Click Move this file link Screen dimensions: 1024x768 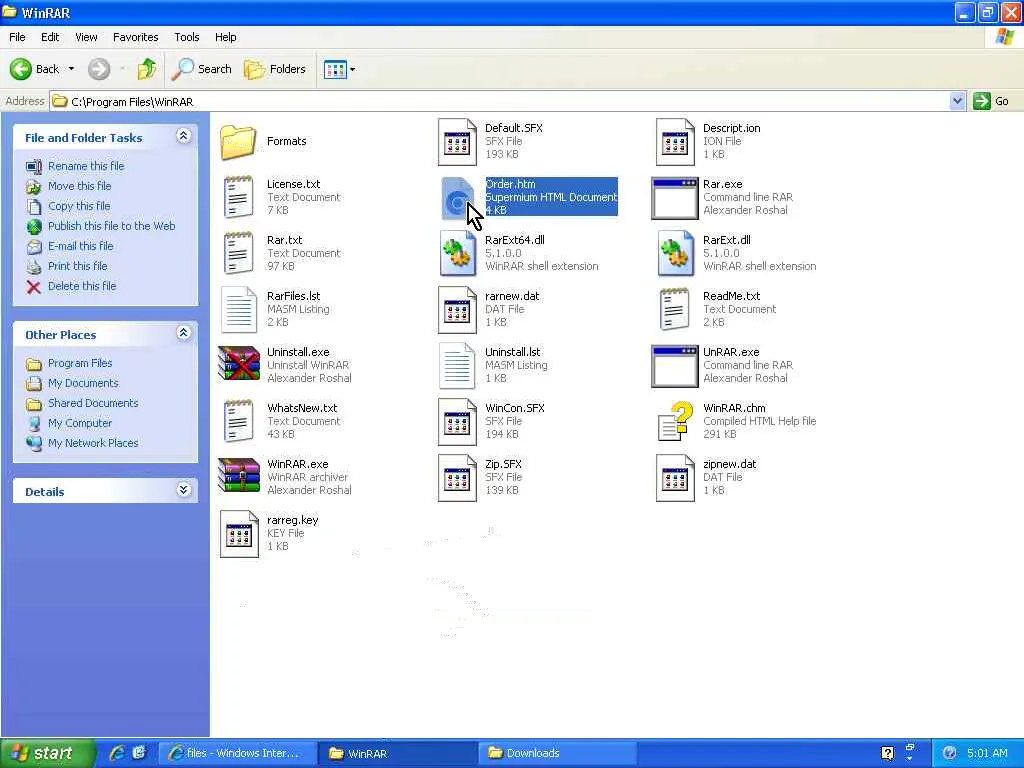pos(79,186)
